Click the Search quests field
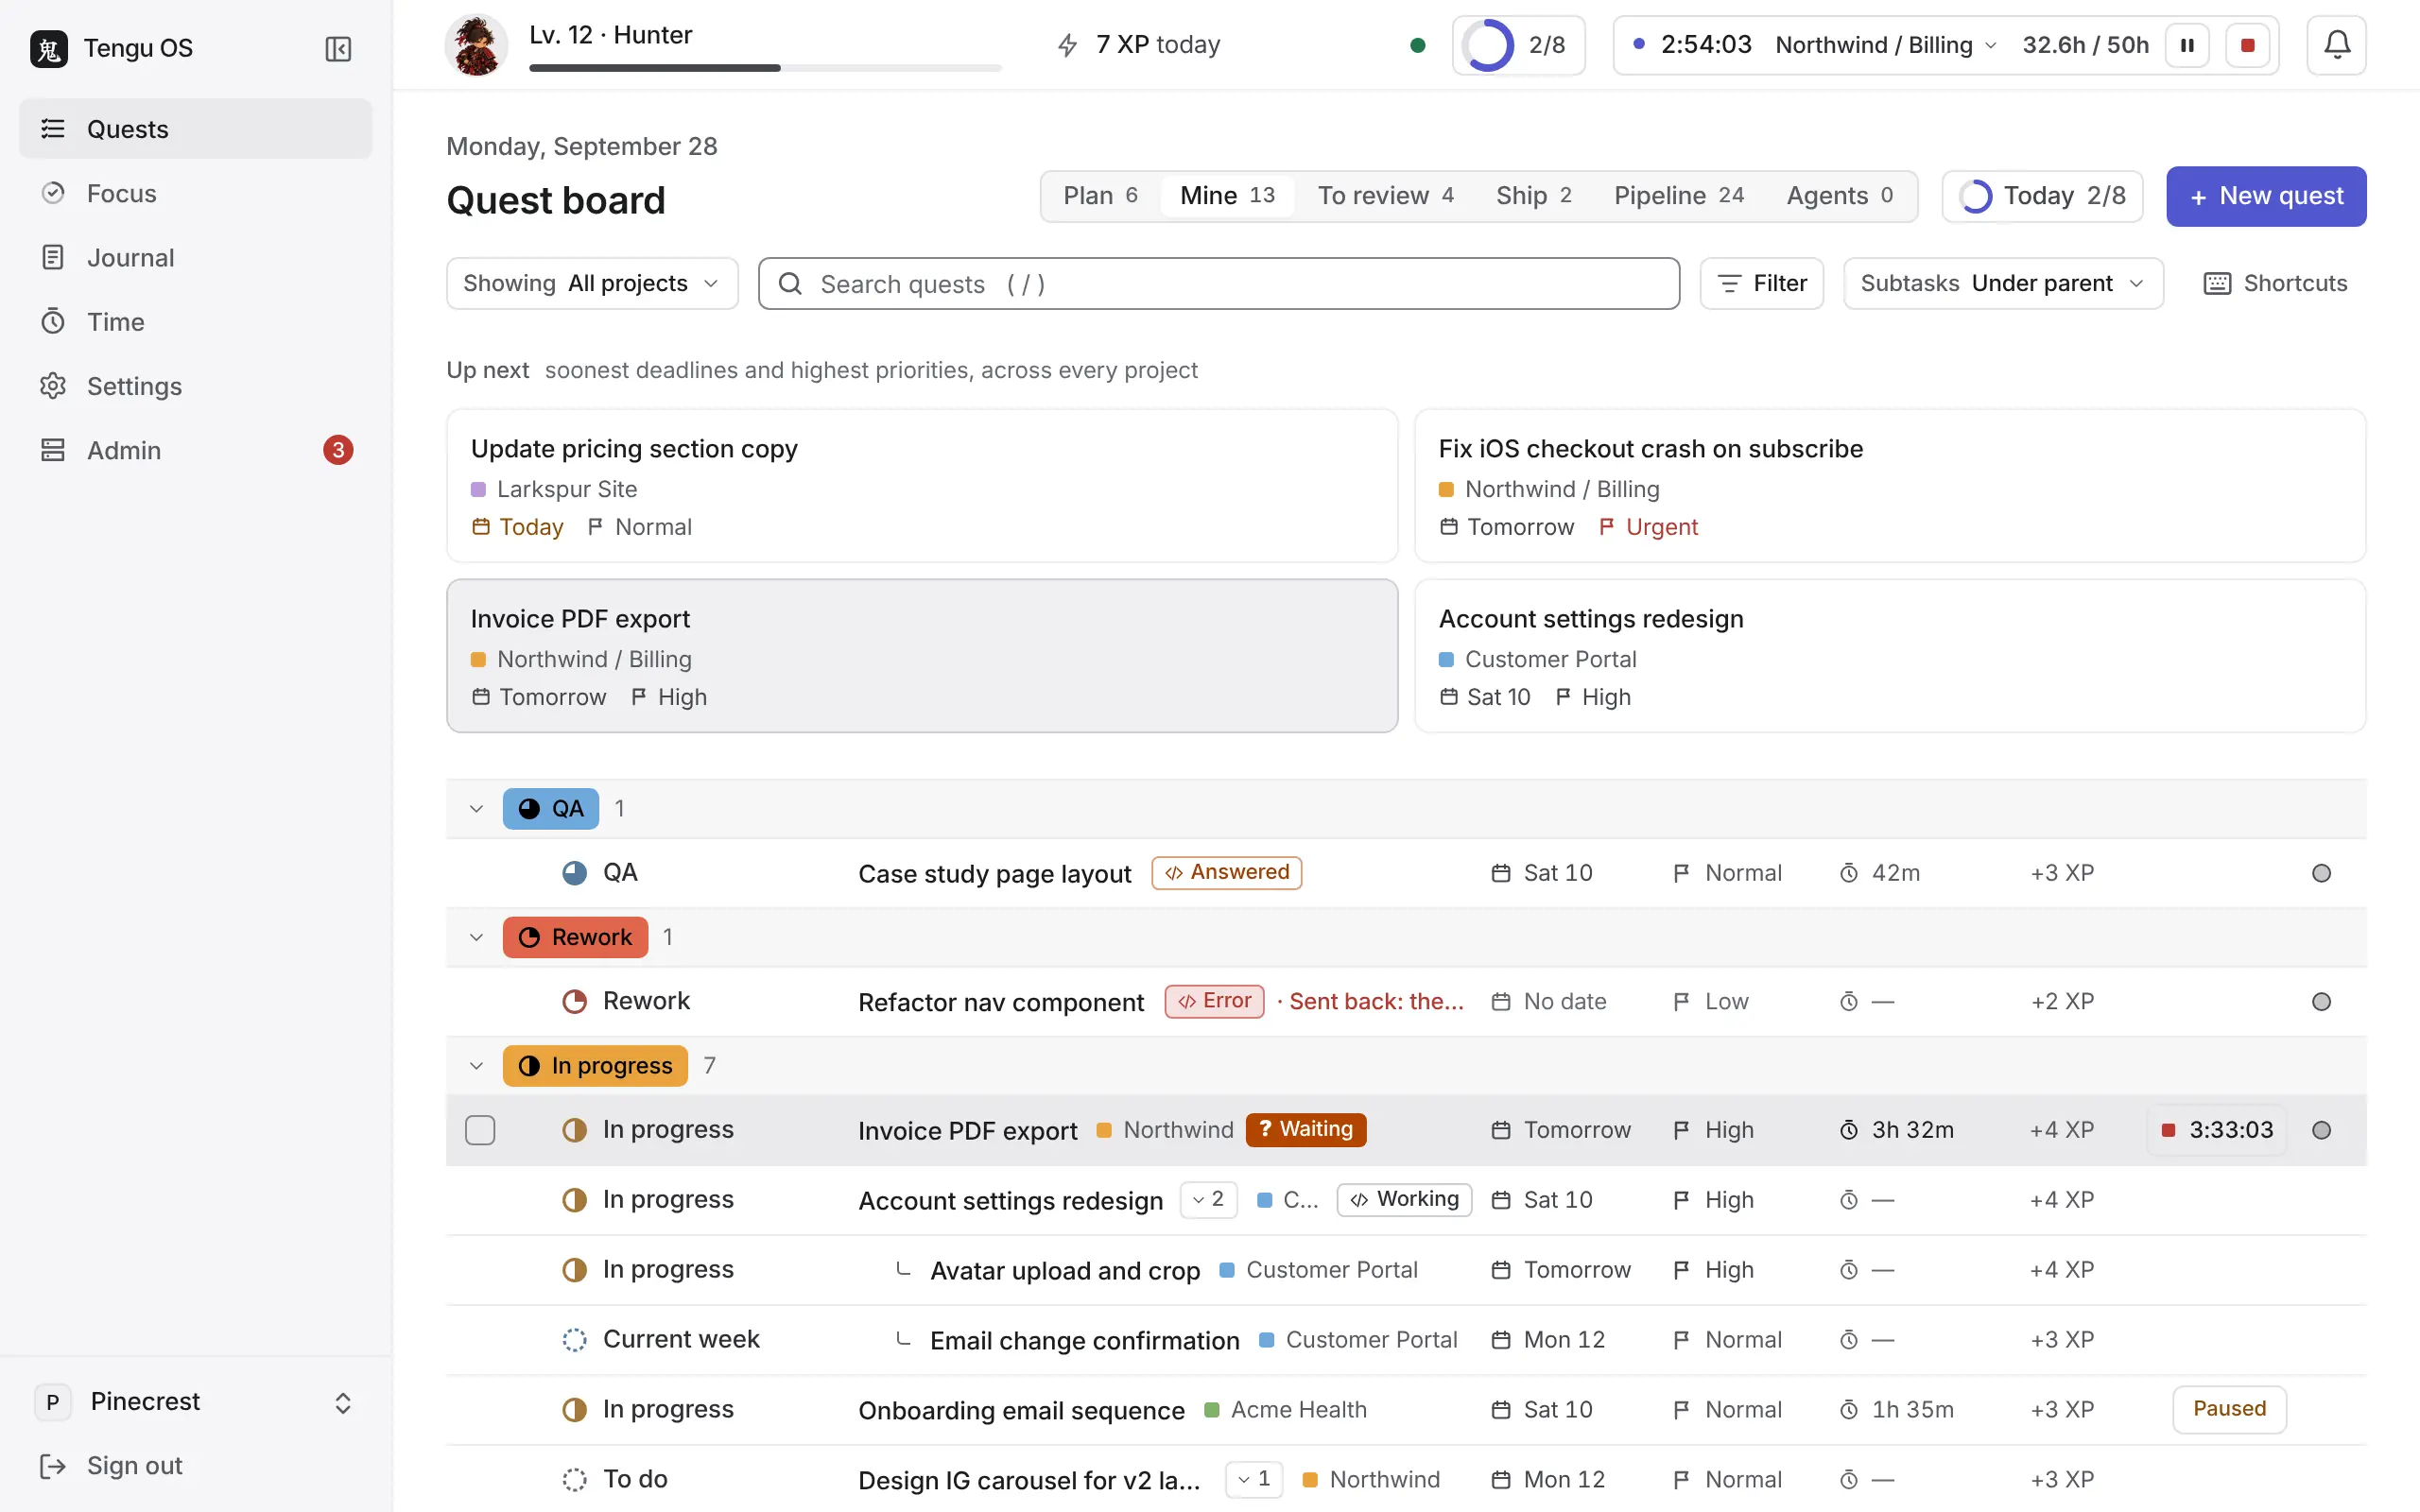Image resolution: width=2420 pixels, height=1512 pixels. tap(1218, 284)
